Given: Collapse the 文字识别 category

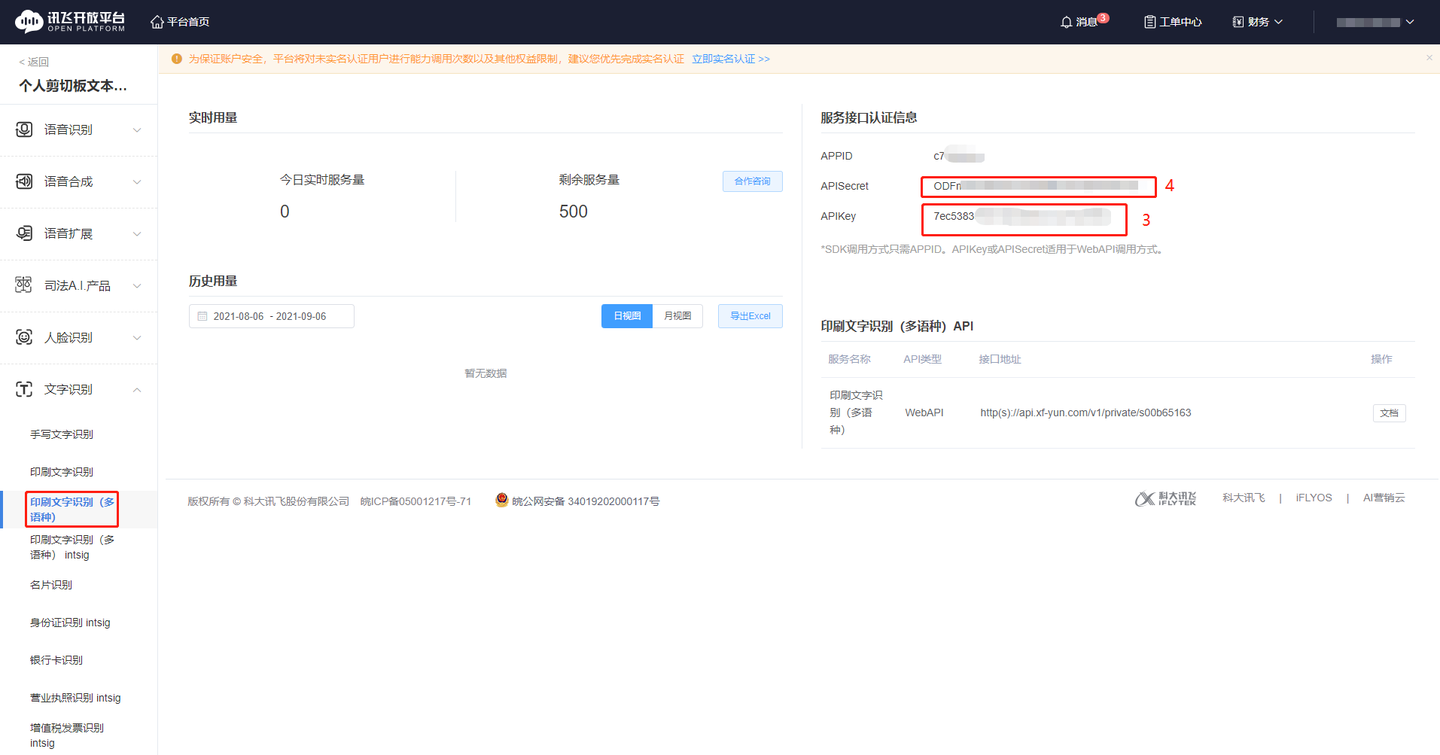Looking at the screenshot, I should coord(137,389).
